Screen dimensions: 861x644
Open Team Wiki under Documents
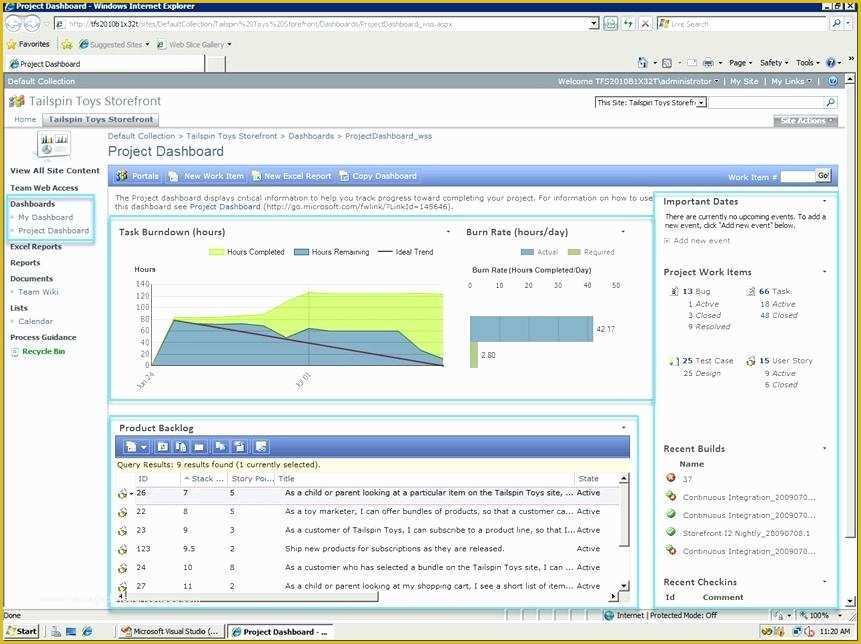pos(38,292)
